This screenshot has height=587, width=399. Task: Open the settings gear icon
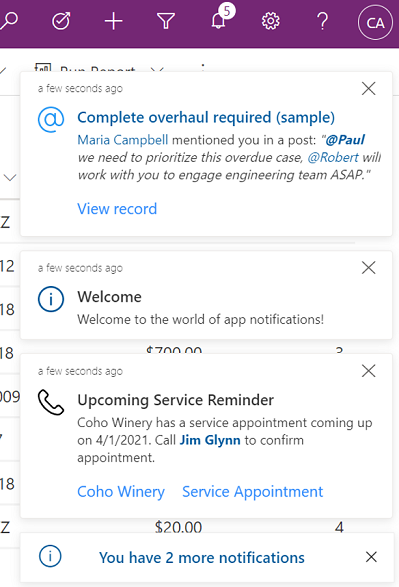[270, 21]
